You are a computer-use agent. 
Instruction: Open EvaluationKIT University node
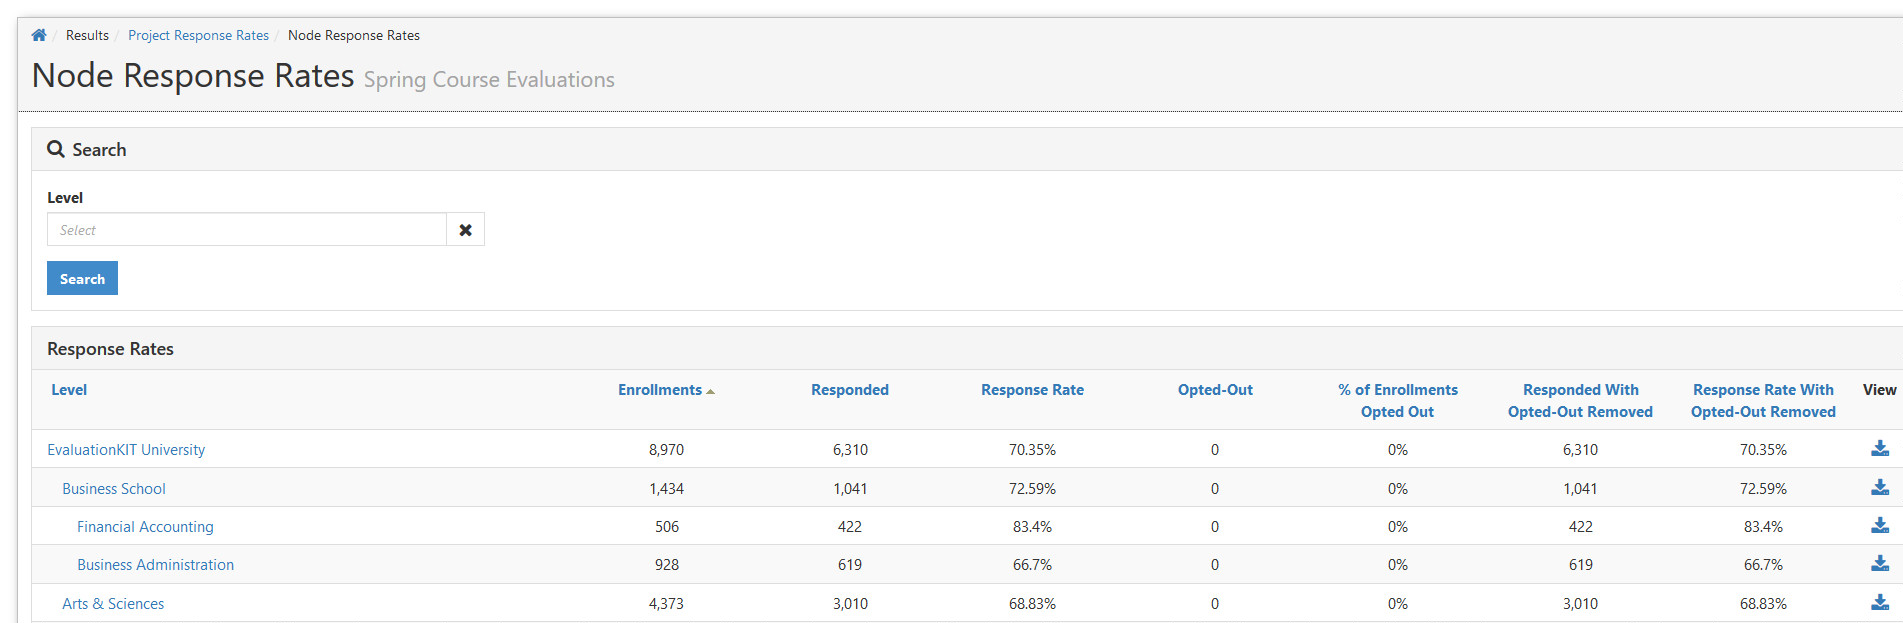(x=126, y=450)
